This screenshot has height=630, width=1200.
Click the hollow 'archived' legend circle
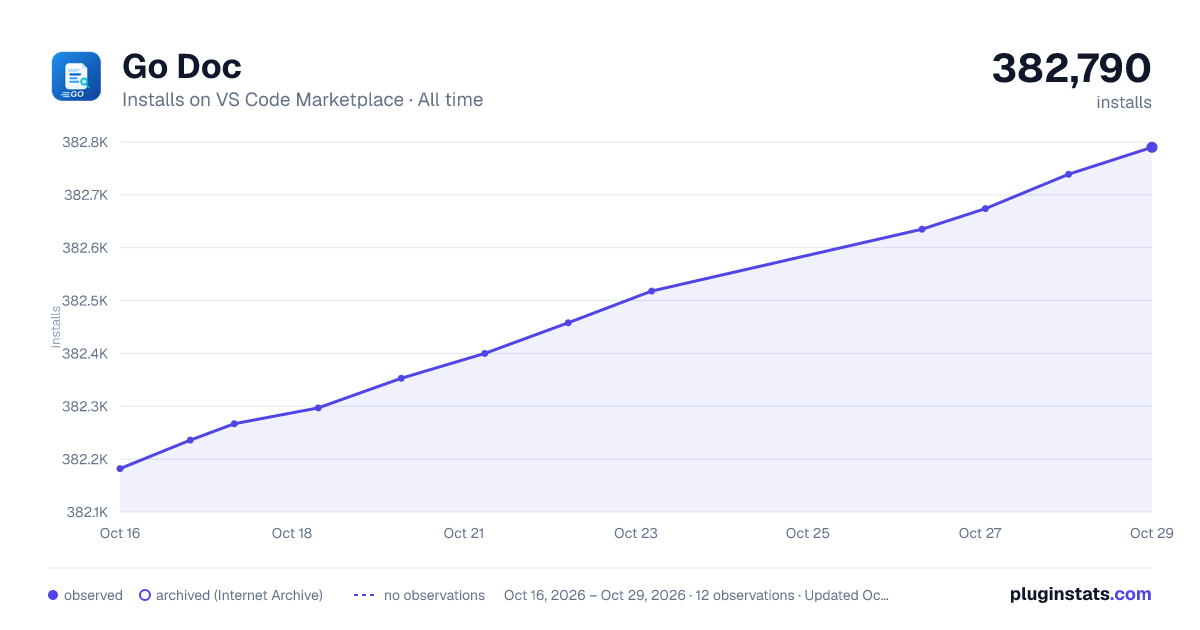pos(145,595)
